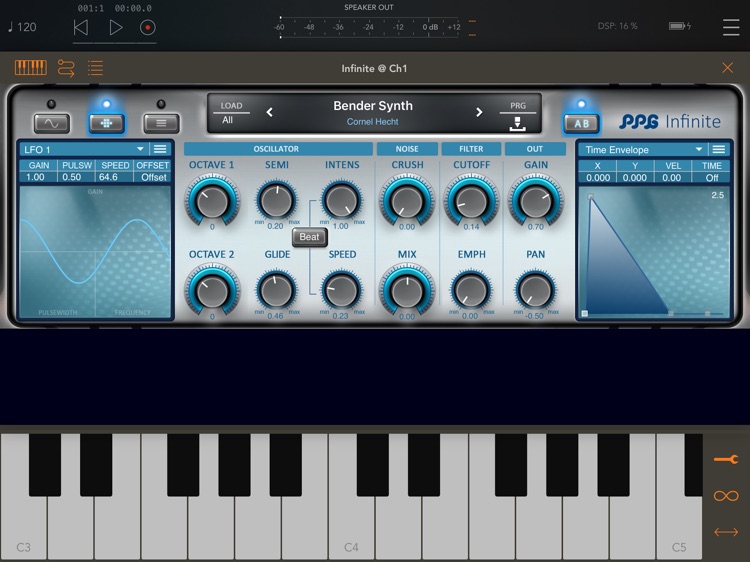Toggle the envelope TIME Off setting
Image resolution: width=750 pixels, height=562 pixels.
click(711, 177)
